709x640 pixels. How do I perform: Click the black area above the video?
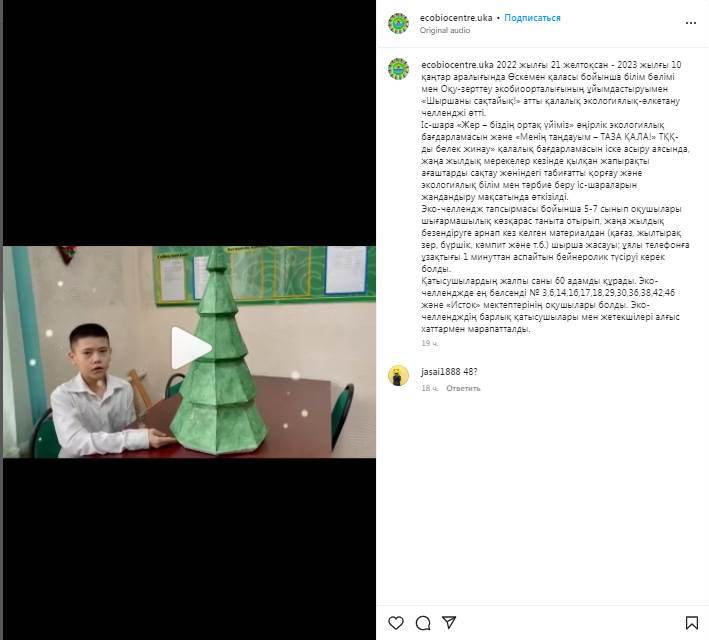[189, 123]
